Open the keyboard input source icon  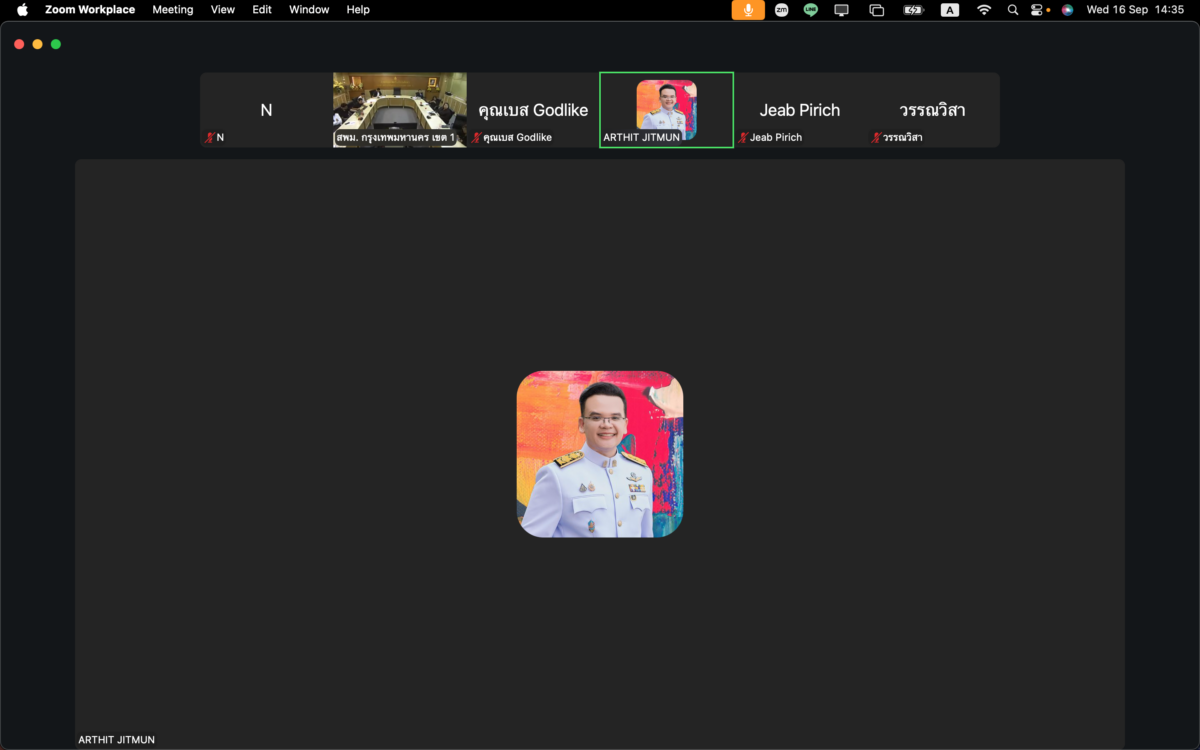point(950,10)
